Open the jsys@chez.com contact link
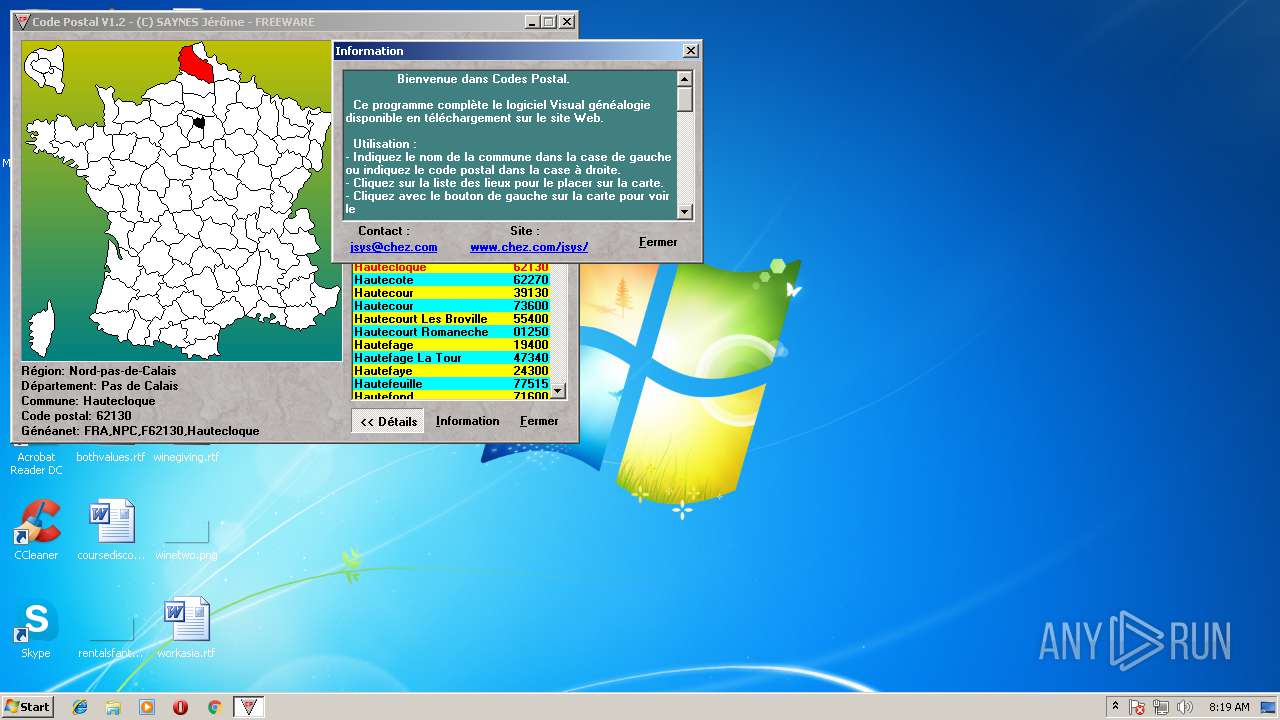Screen dimensions: 1280x720 (394, 247)
